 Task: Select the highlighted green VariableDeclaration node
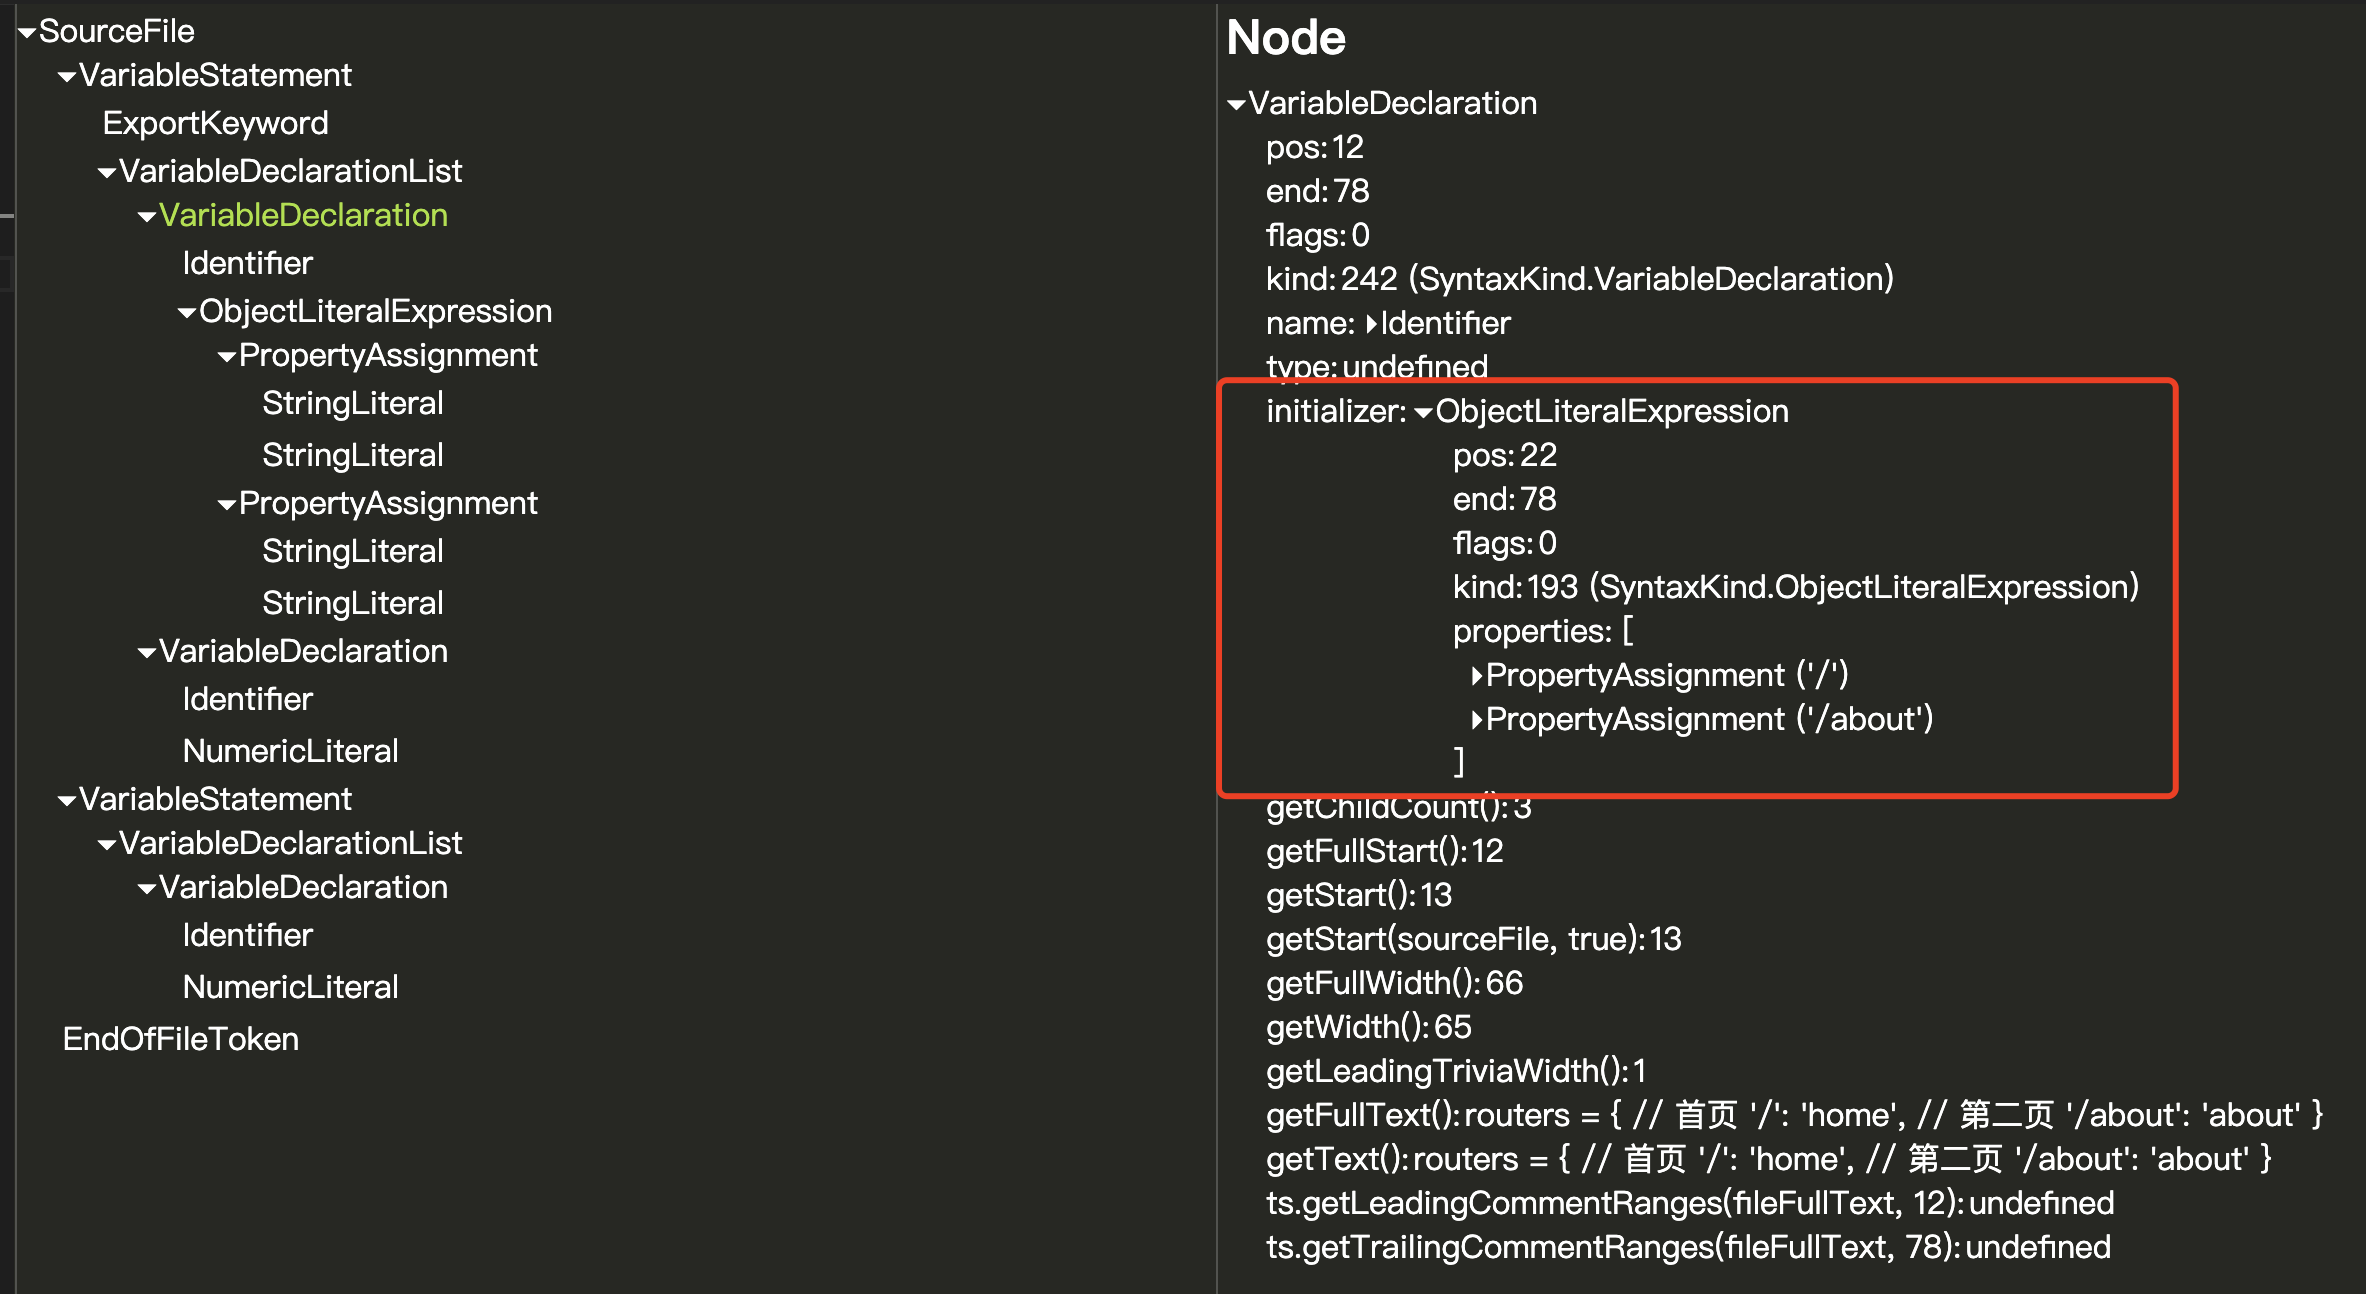[302, 215]
